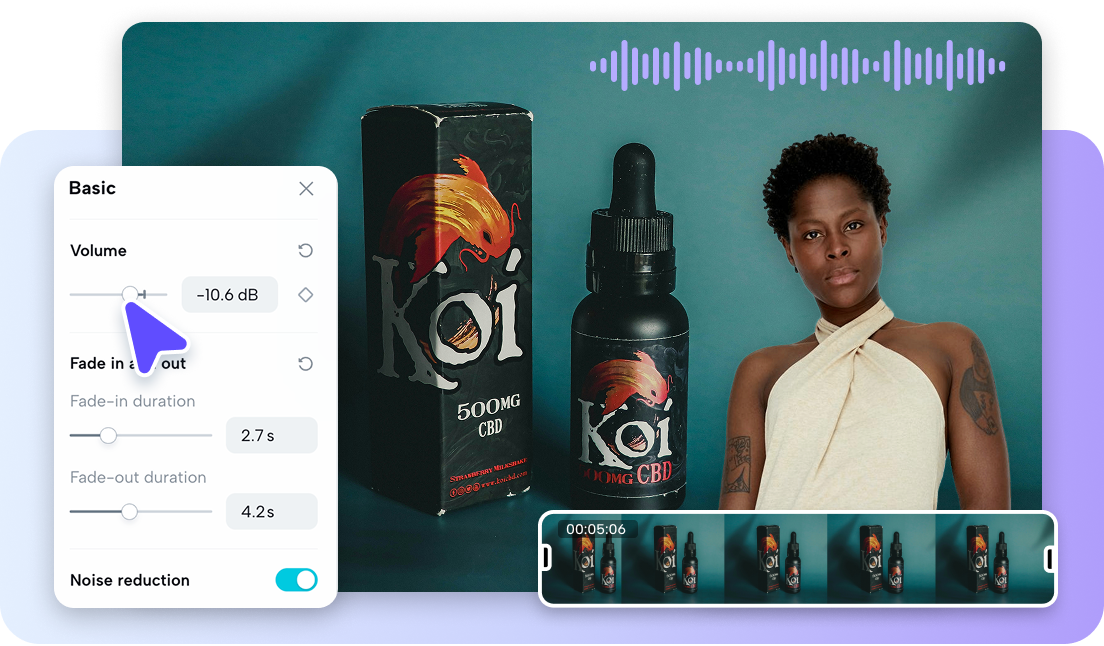
Task: Click the Fade-out duration slider handle
Action: (x=129, y=512)
